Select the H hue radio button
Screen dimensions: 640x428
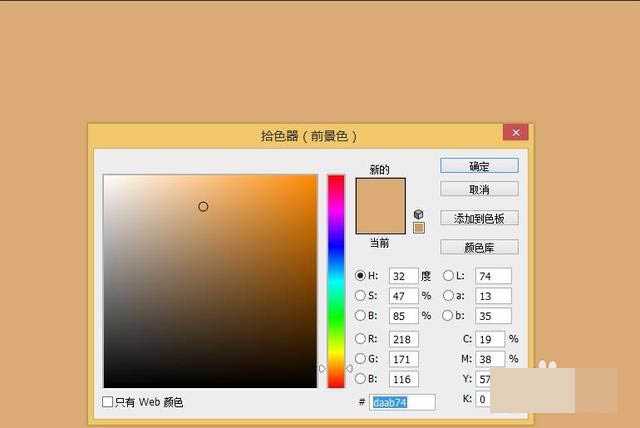pyautogui.click(x=361, y=276)
